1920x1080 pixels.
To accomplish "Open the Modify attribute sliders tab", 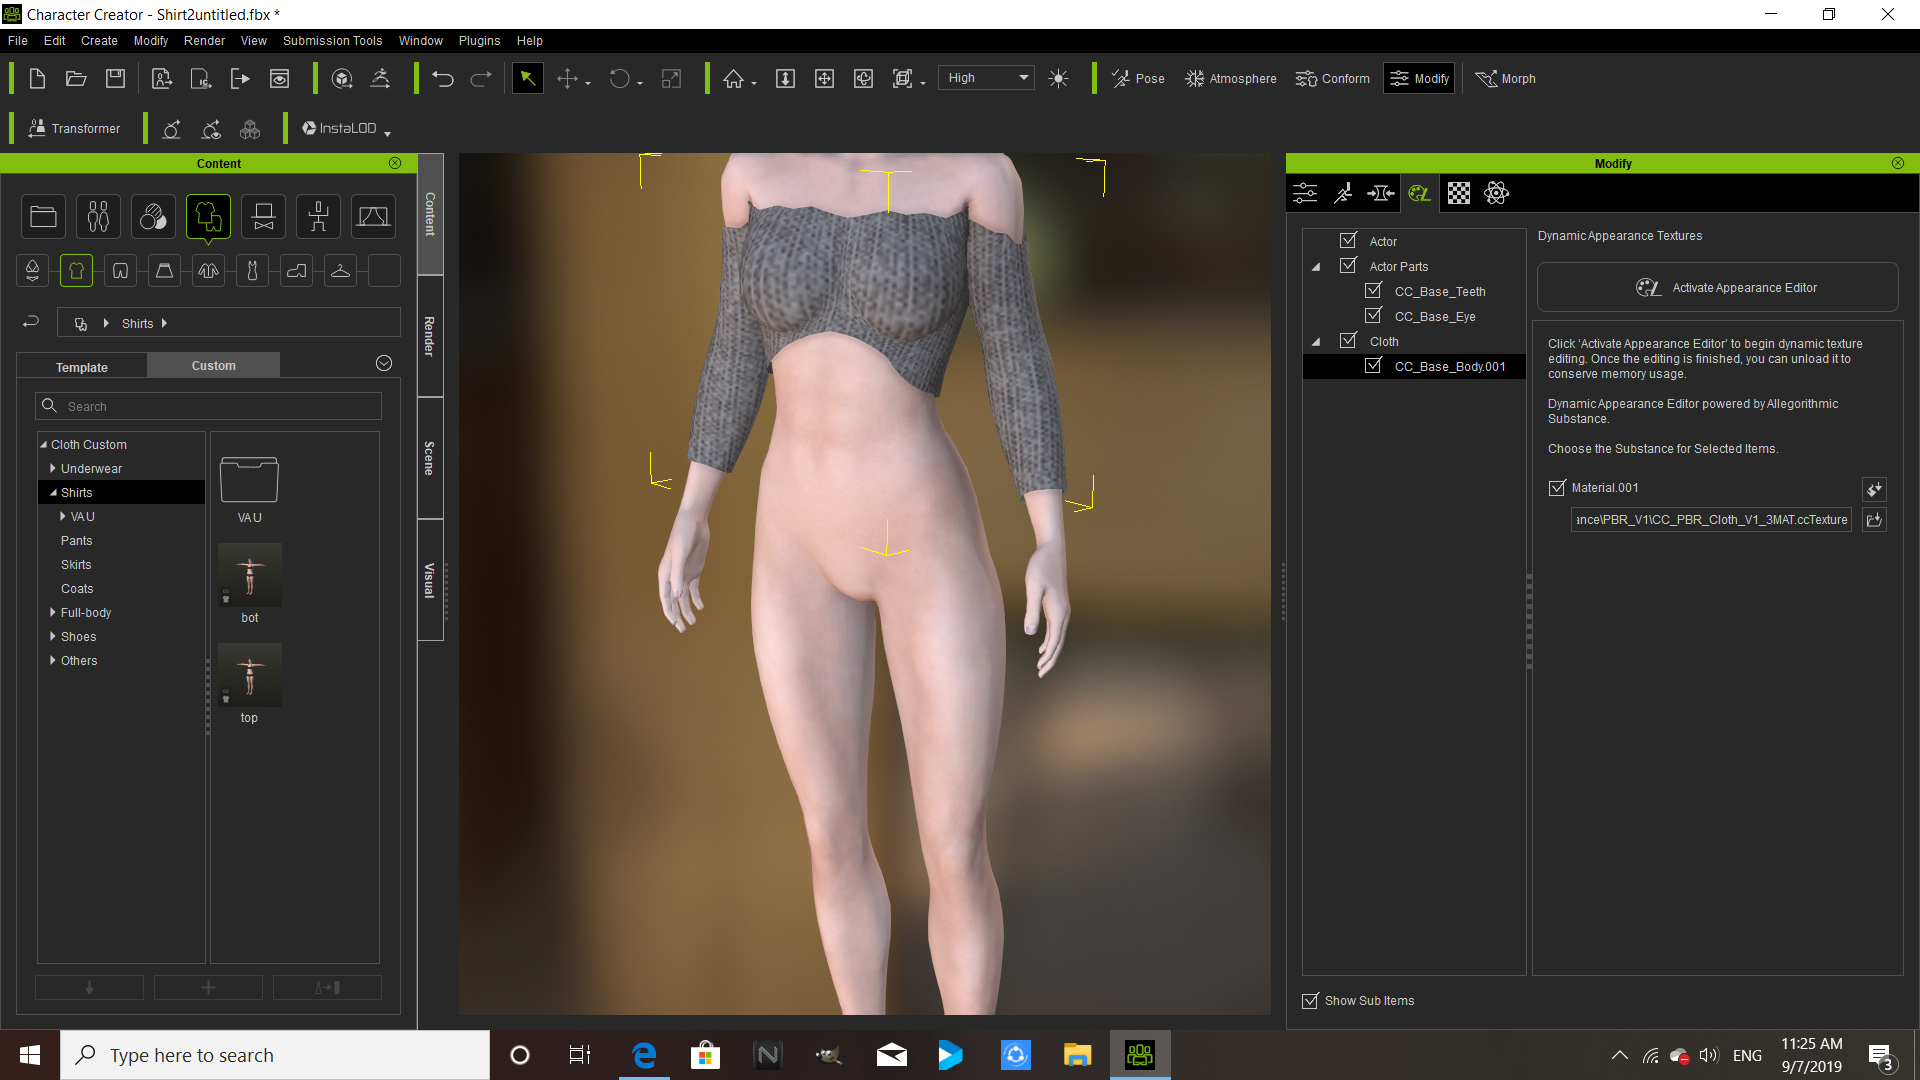I will click(x=1305, y=193).
